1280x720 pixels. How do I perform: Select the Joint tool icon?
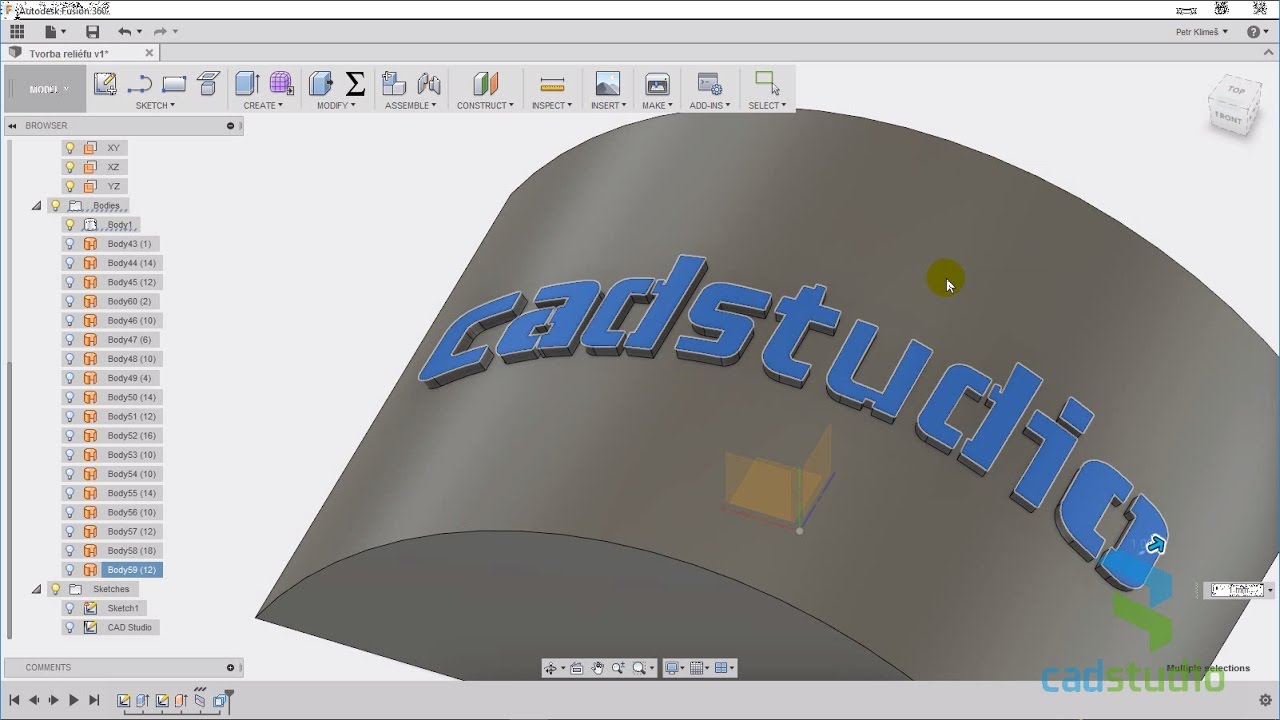(x=429, y=84)
